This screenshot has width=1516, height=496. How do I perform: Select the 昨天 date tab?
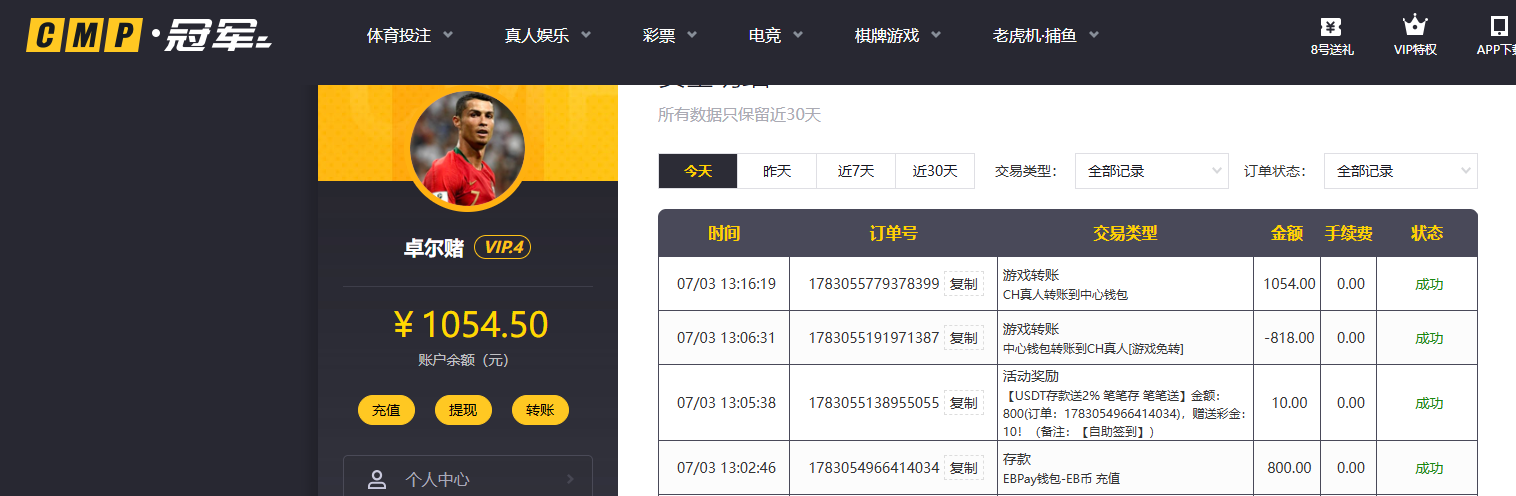tap(777, 171)
